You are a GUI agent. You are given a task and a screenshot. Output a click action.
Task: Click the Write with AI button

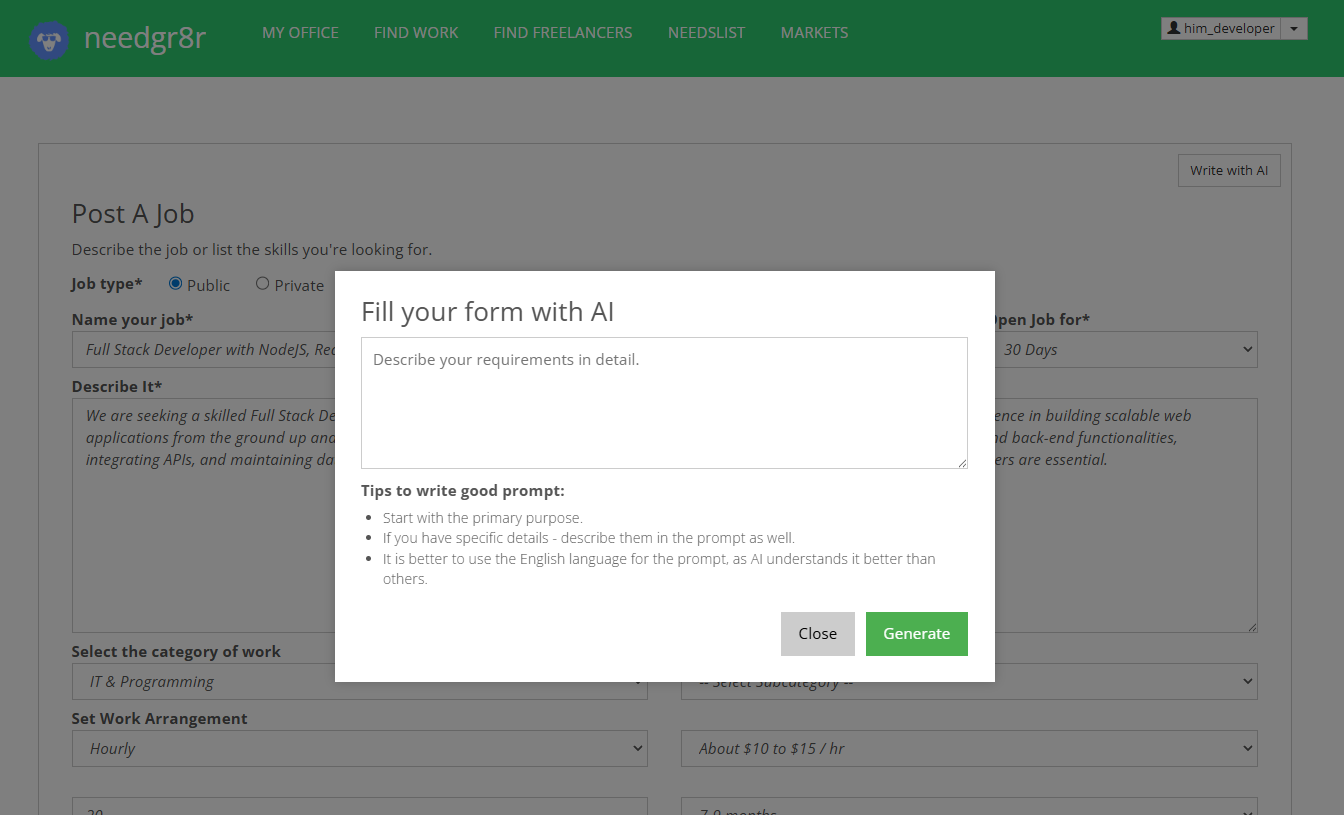1229,170
